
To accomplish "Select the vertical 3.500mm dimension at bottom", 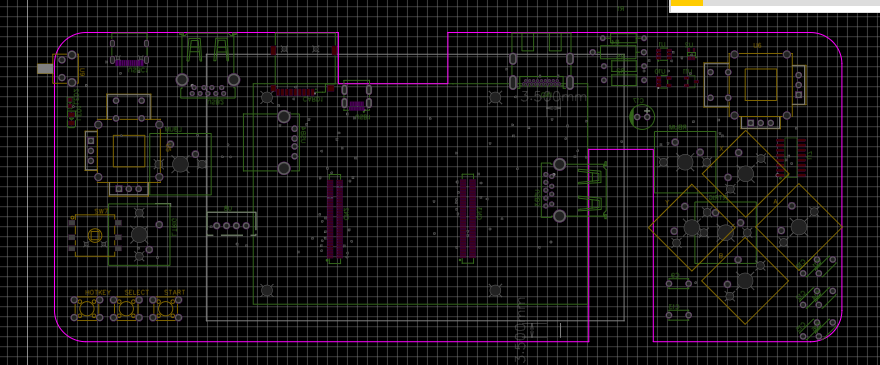I will (x=521, y=330).
